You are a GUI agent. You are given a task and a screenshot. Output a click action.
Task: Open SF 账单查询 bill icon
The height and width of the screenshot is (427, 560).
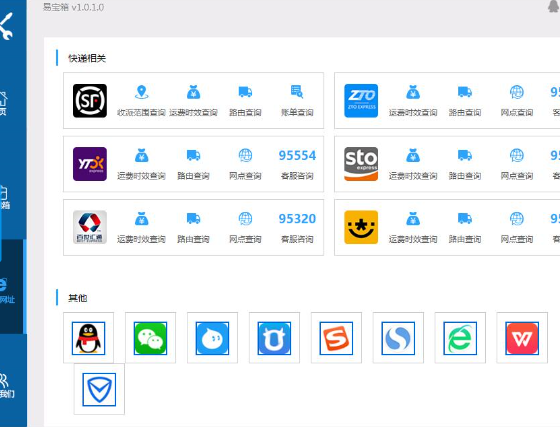(297, 92)
